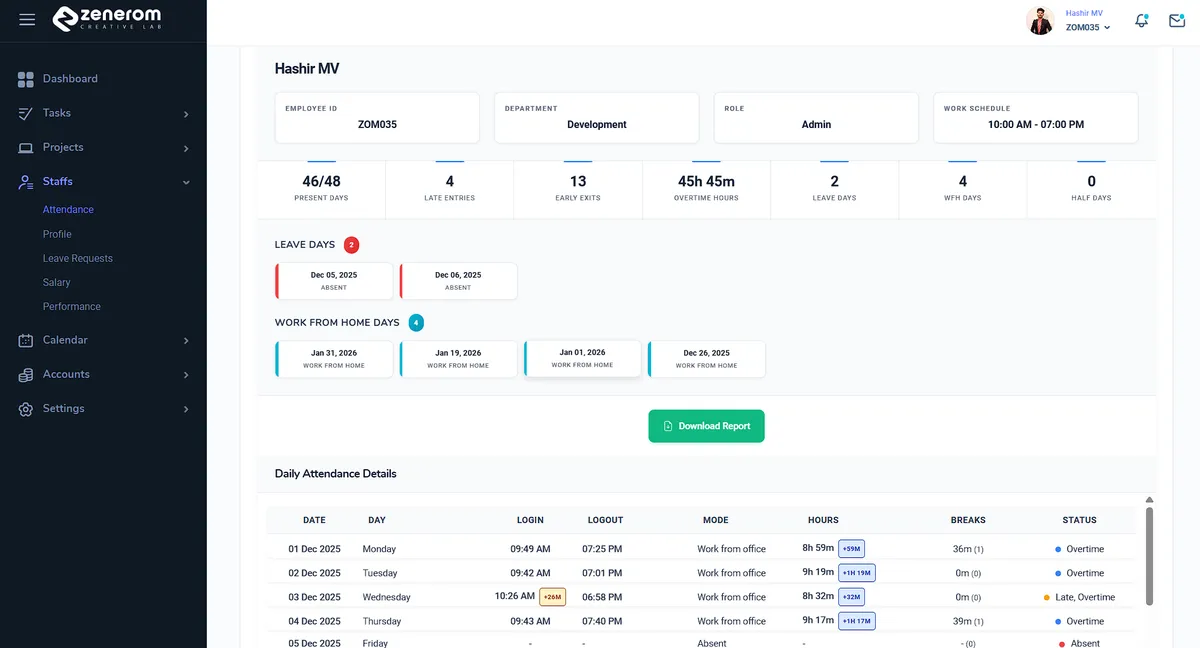The width and height of the screenshot is (1200, 648).
Task: Open the ZOM035 user dropdown
Action: pos(1088,28)
